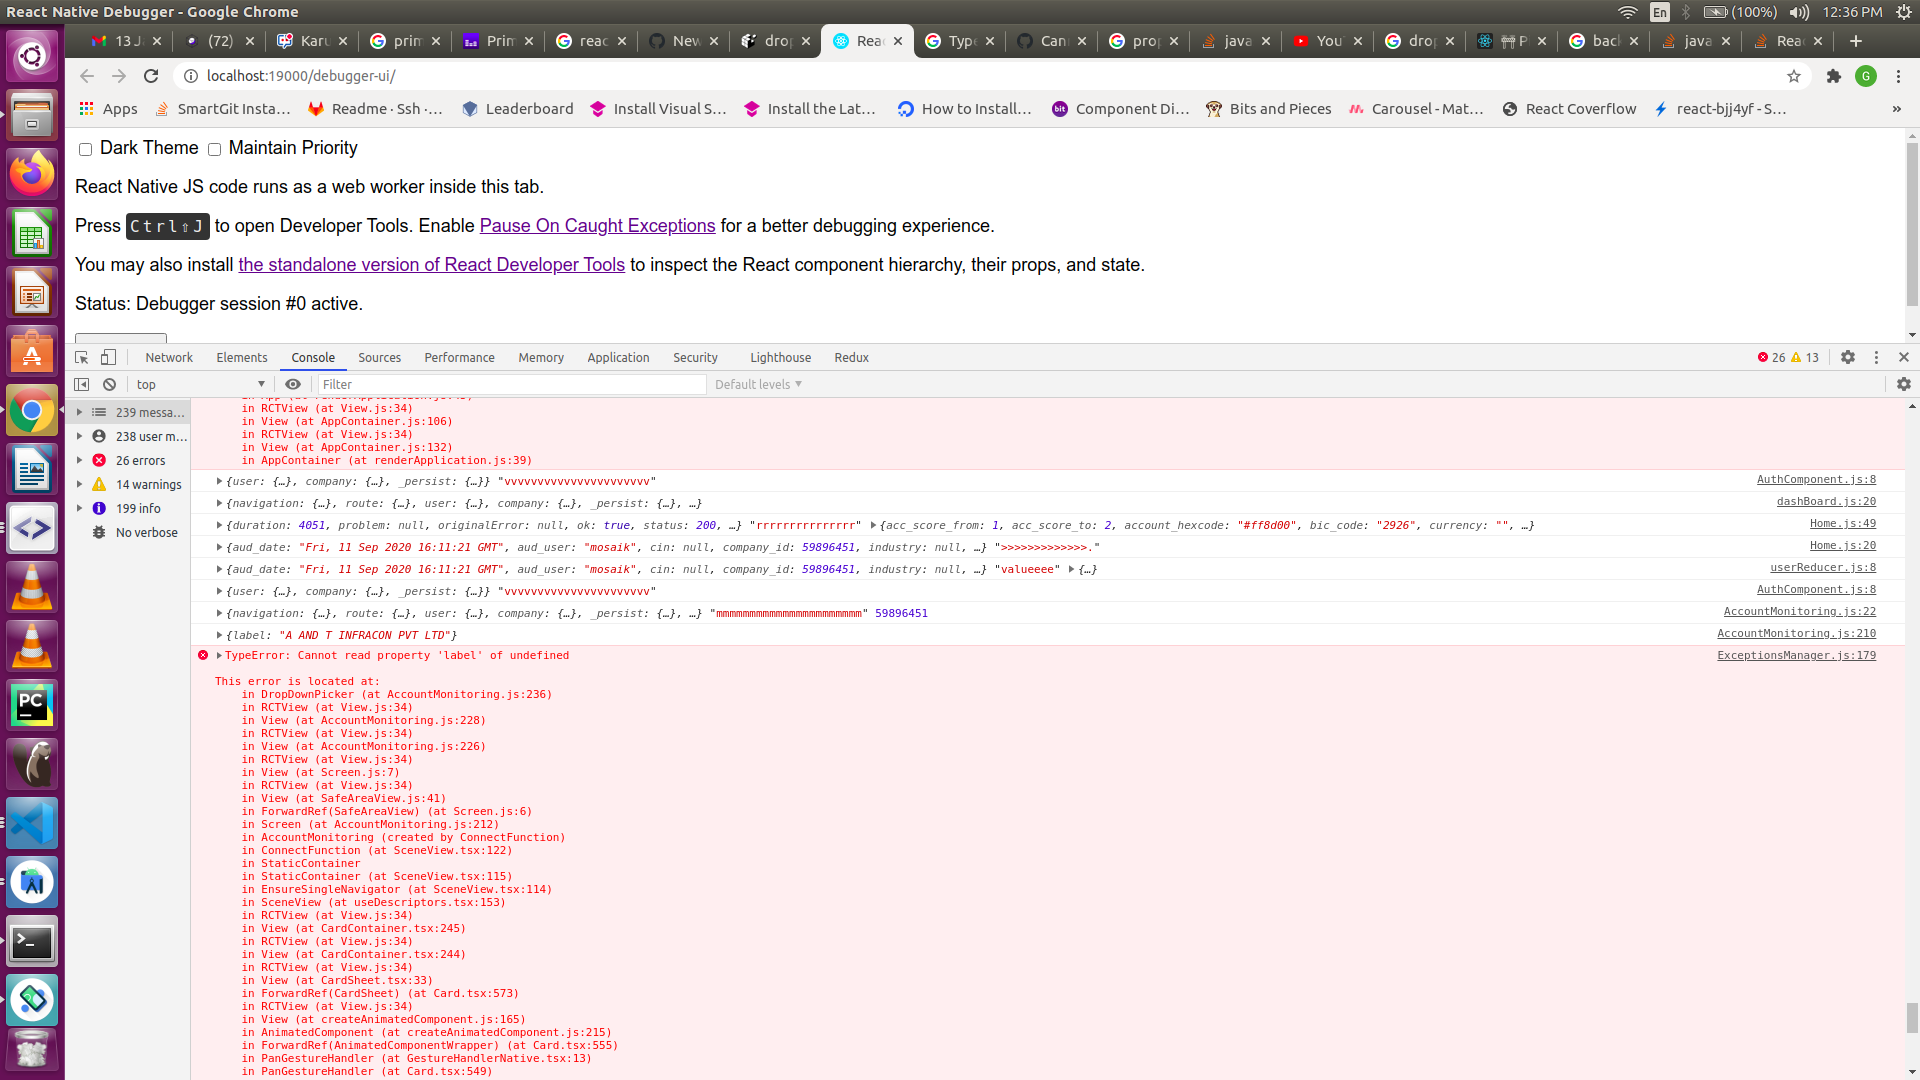Open the eye icon to create live expression

pos(293,384)
